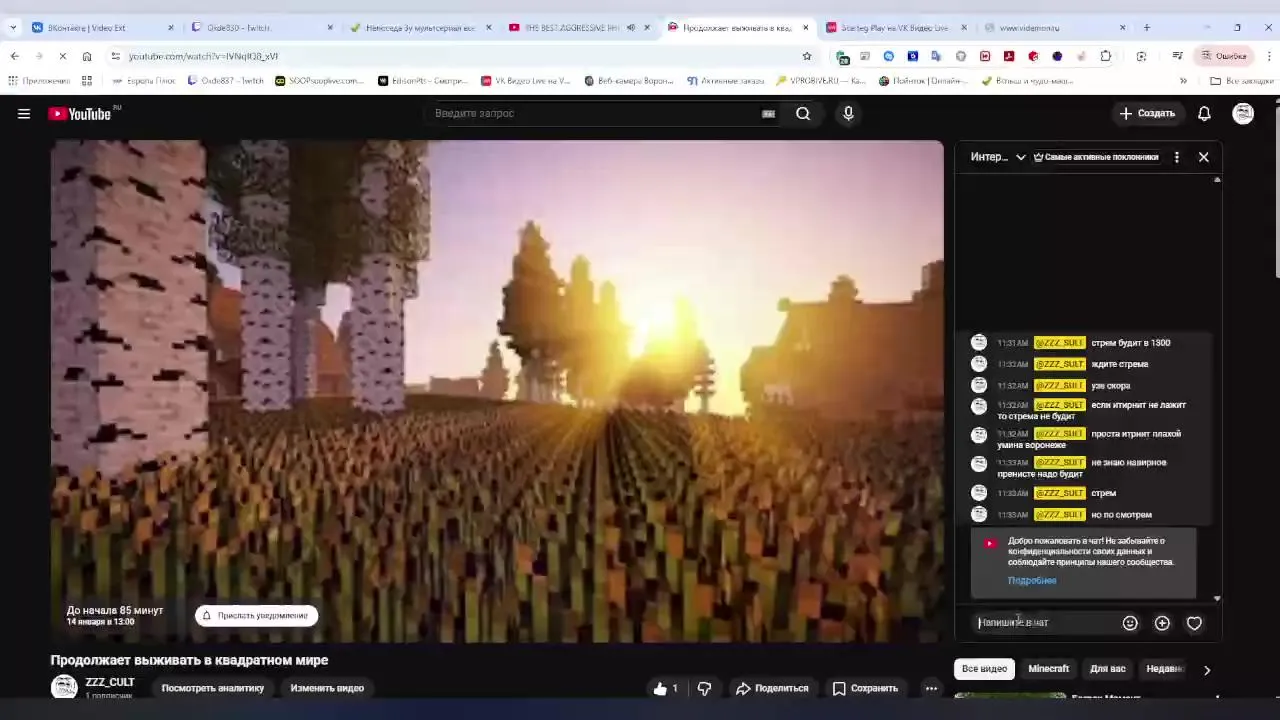This screenshot has height=720, width=1280.
Task: Open the Приложения apps bookmark
Action: [40, 81]
